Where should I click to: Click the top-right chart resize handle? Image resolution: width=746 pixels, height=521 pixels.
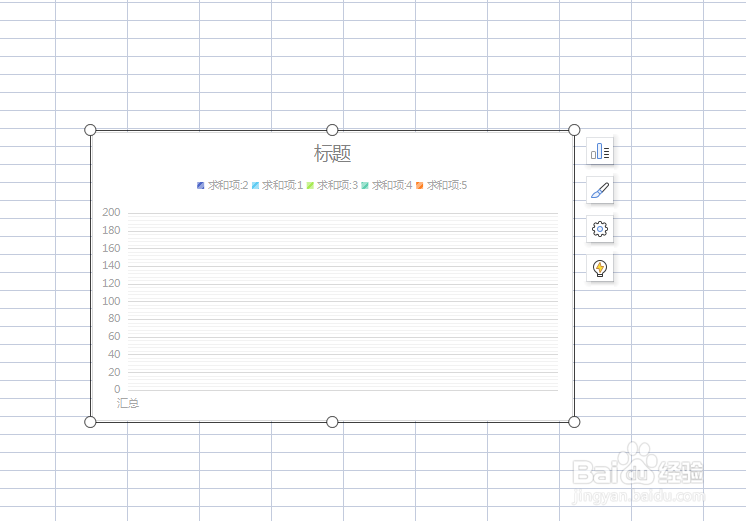coord(574,130)
